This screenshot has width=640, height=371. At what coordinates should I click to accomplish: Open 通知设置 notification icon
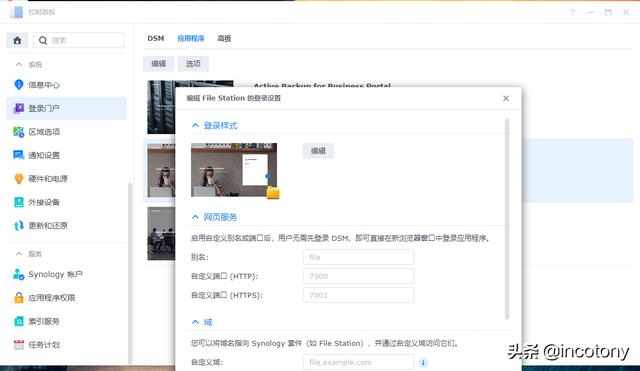coord(19,155)
